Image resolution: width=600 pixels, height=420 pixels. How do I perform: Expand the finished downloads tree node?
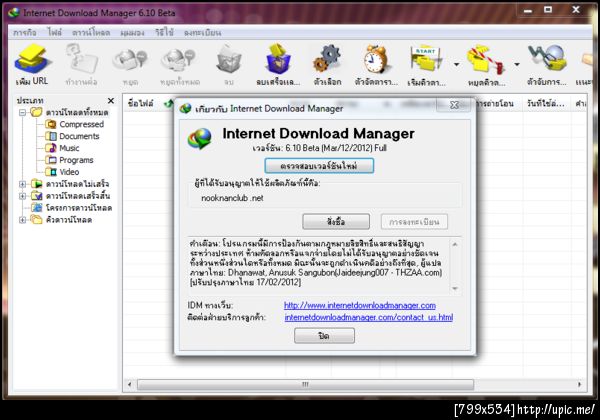(x=22, y=196)
